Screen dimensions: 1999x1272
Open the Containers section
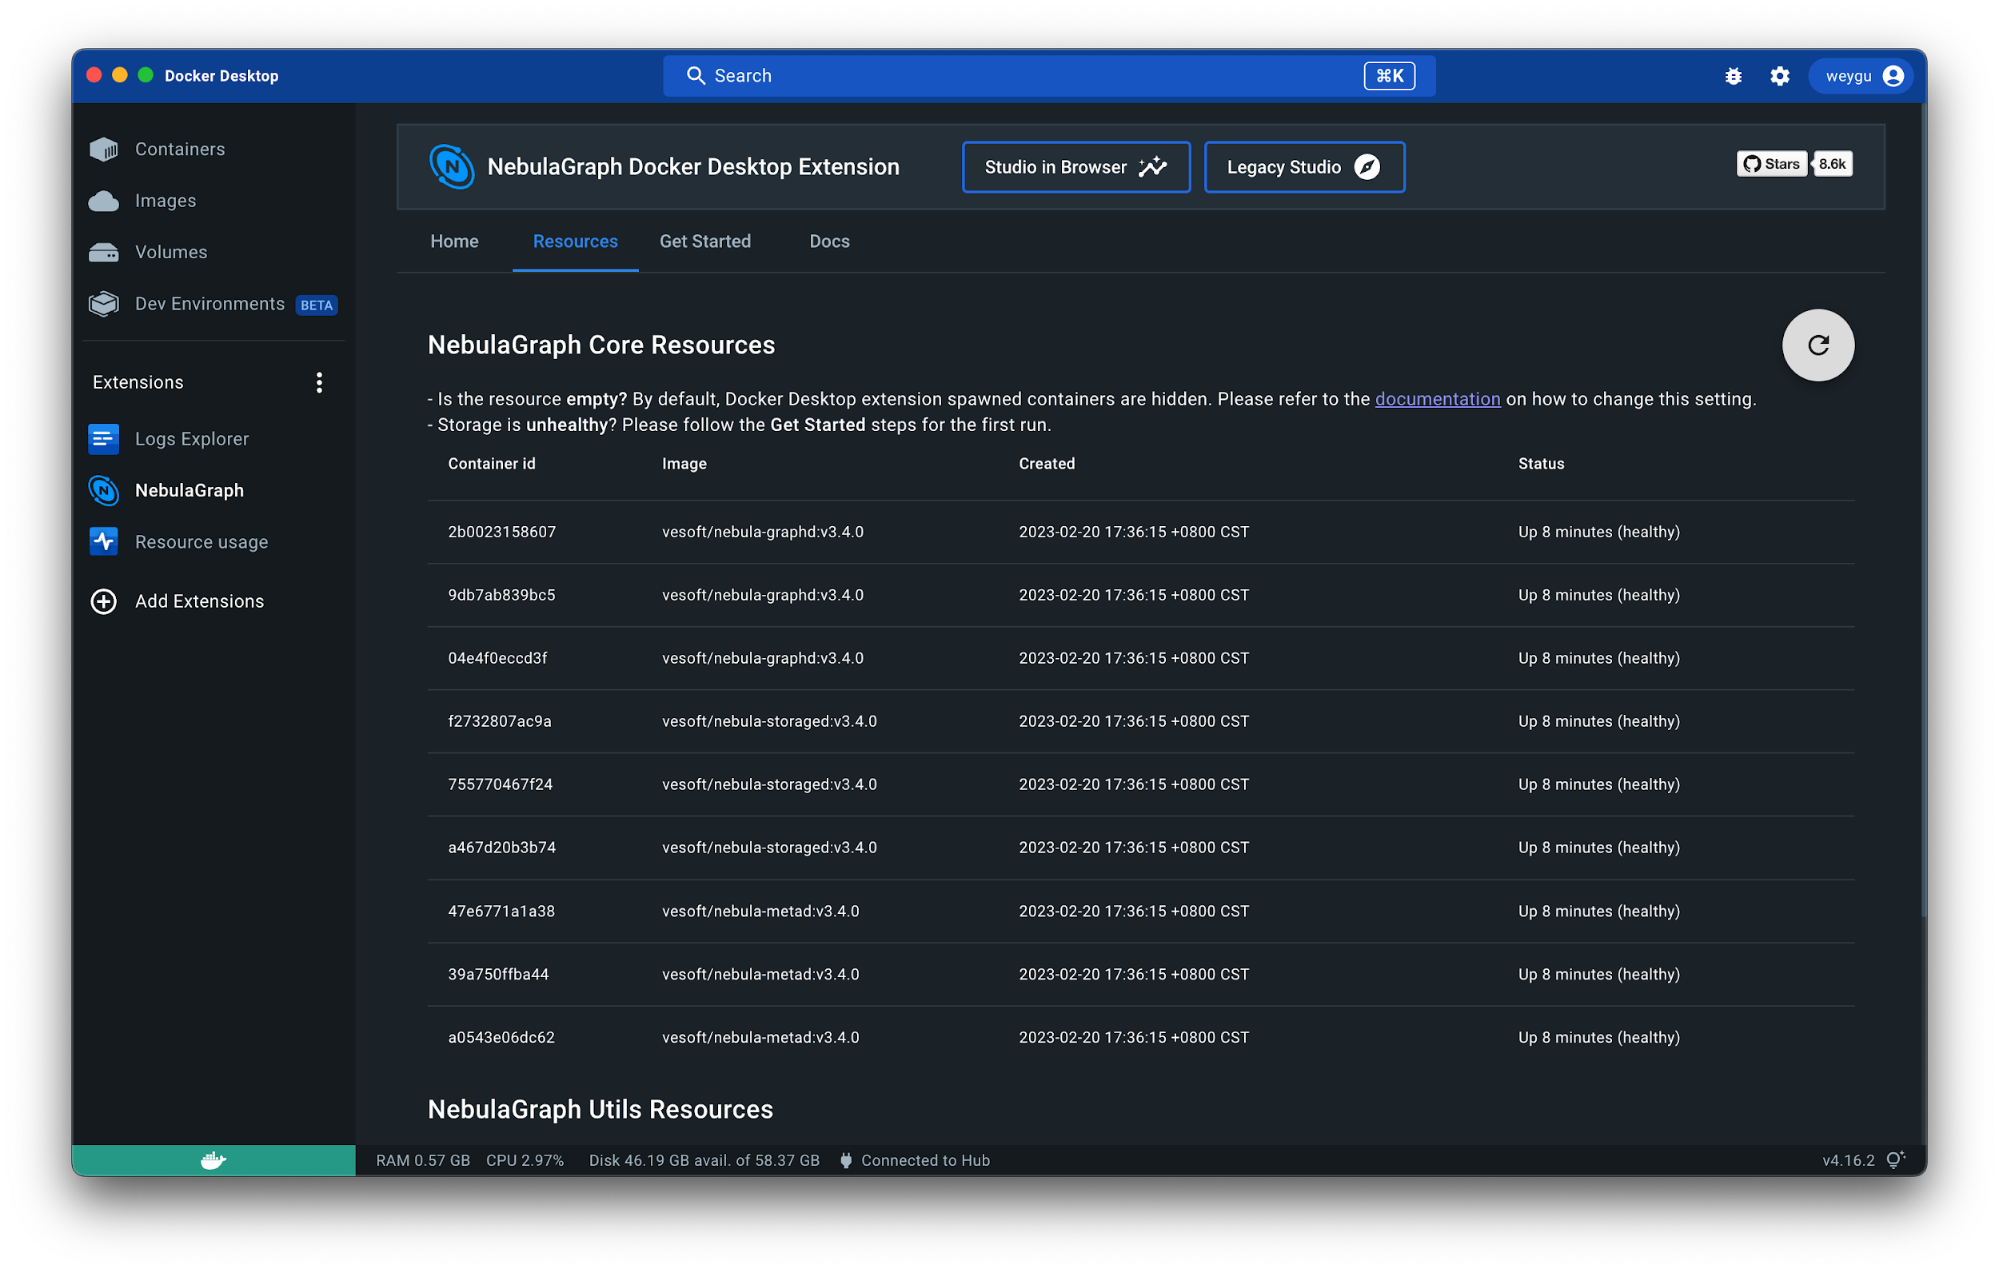(180, 148)
